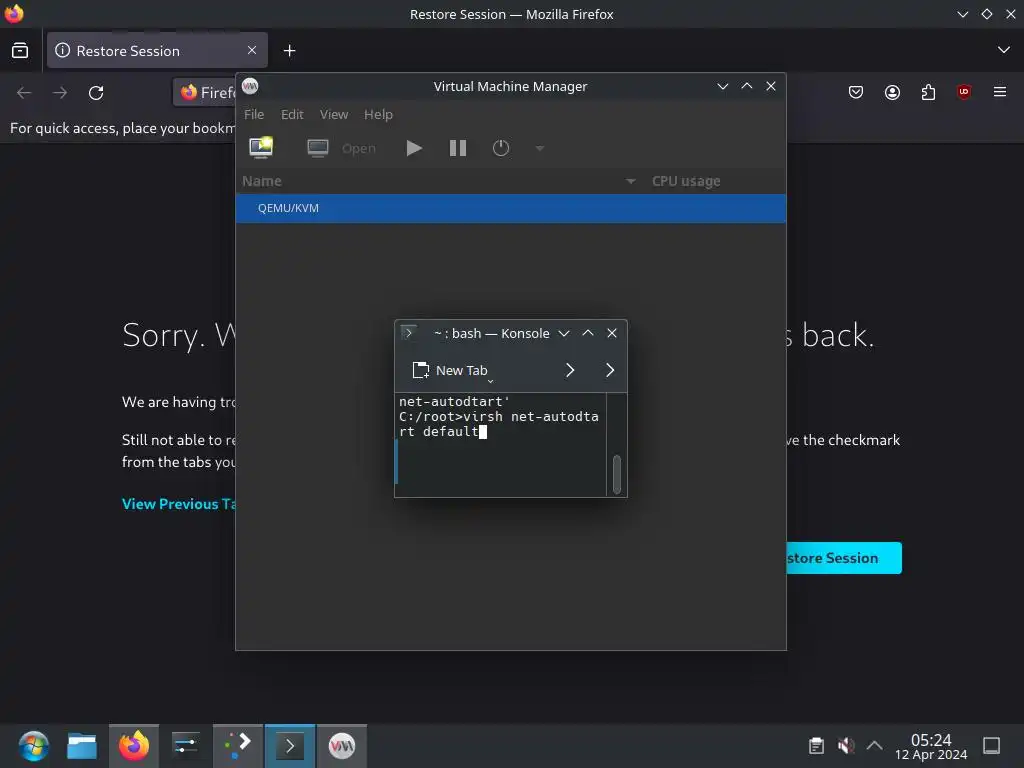Viewport: 1024px width, 768px height.
Task: Open the Firefox account icon
Action: click(x=892, y=92)
